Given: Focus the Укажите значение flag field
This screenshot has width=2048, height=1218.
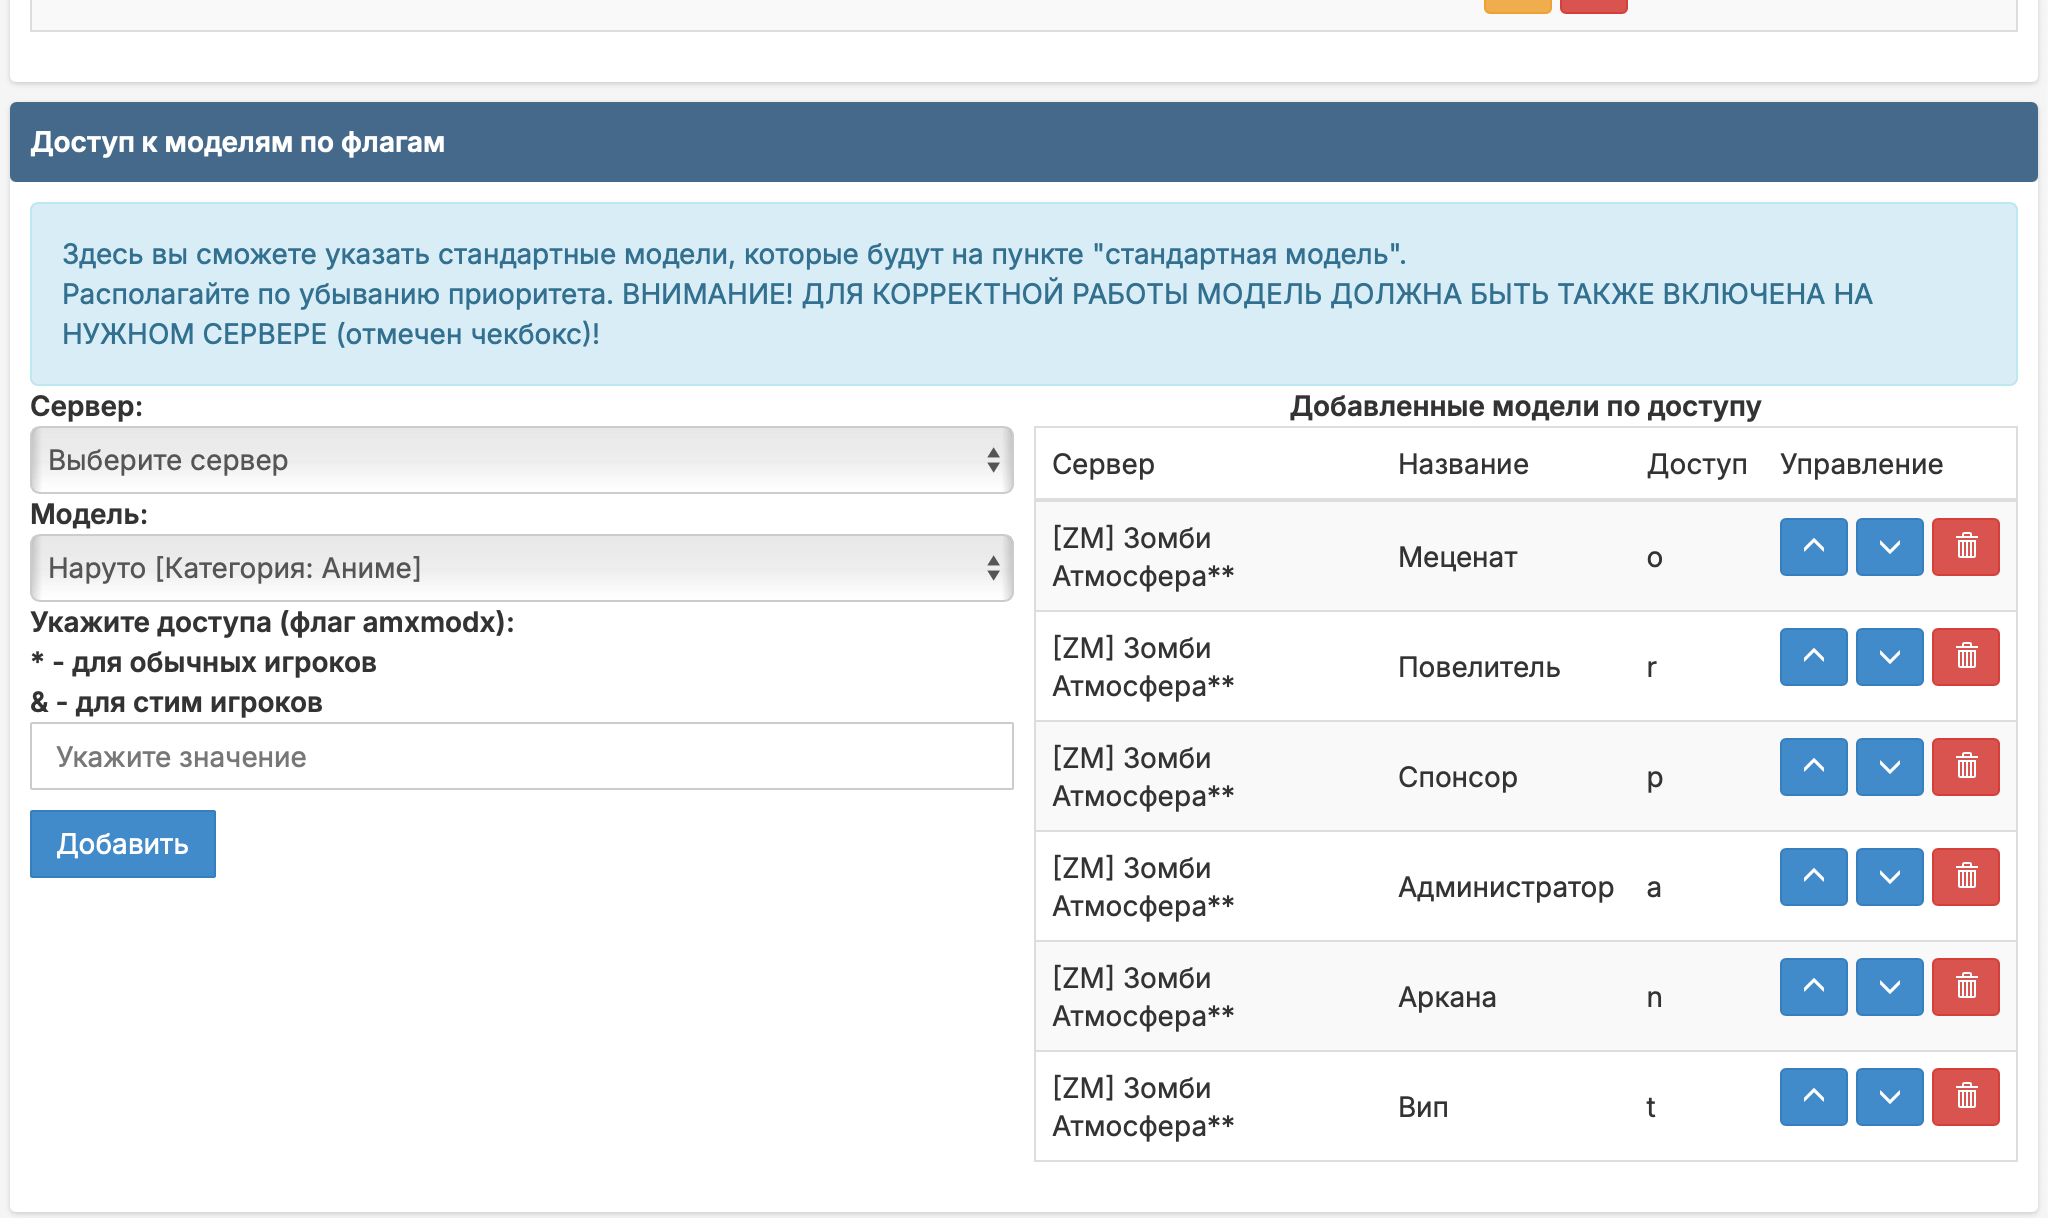Looking at the screenshot, I should 521,757.
